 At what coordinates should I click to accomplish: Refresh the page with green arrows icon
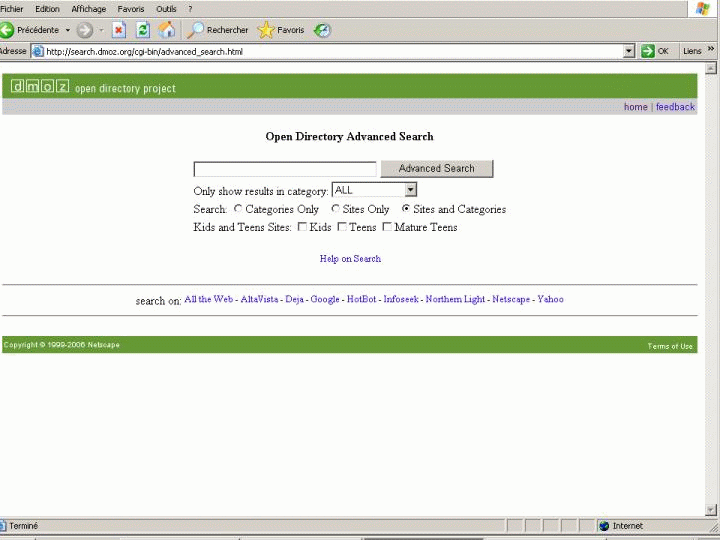tap(143, 30)
